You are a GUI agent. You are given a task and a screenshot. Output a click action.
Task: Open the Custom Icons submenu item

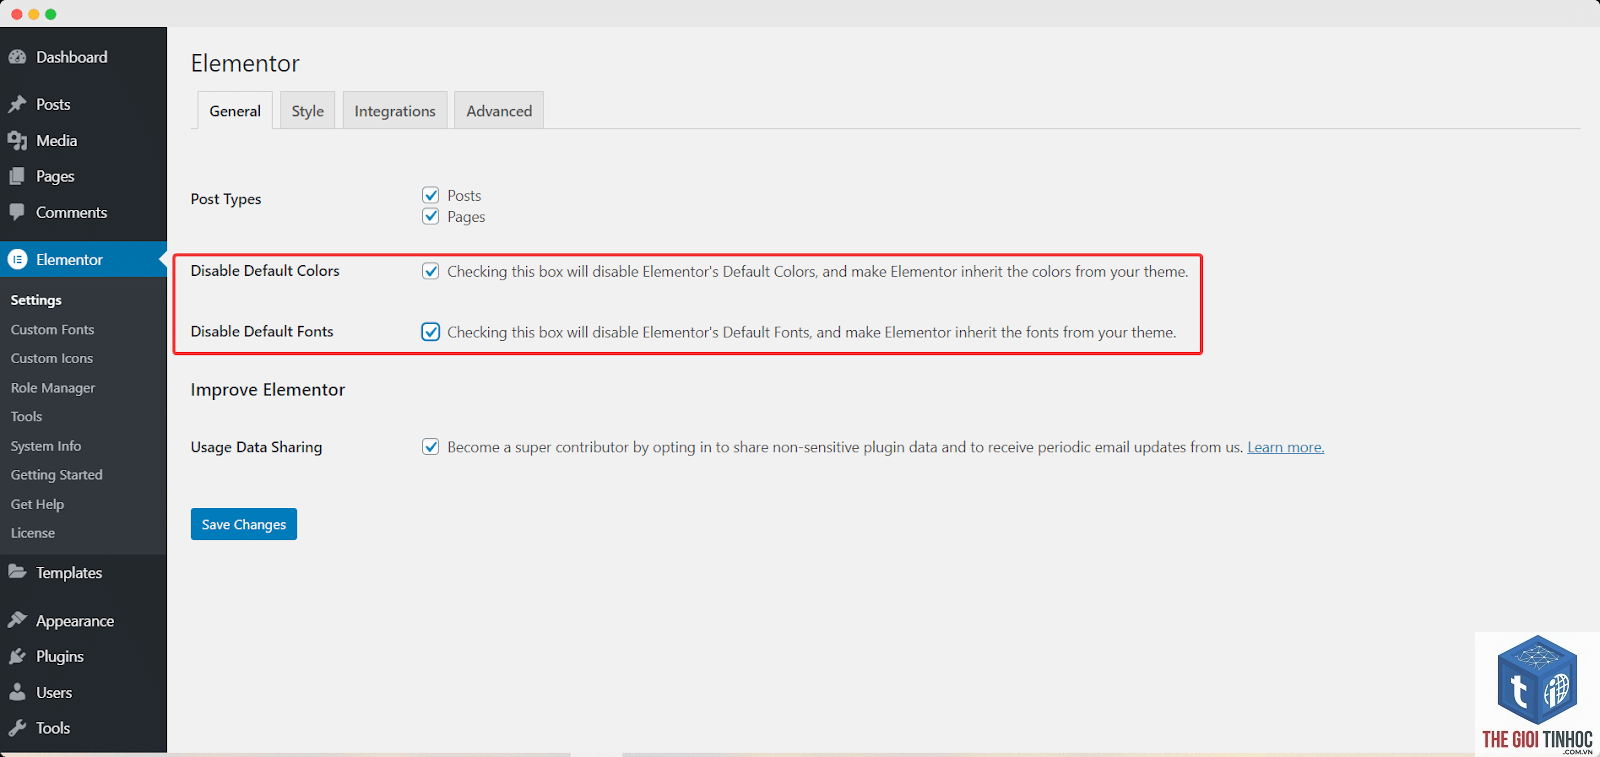coord(52,358)
